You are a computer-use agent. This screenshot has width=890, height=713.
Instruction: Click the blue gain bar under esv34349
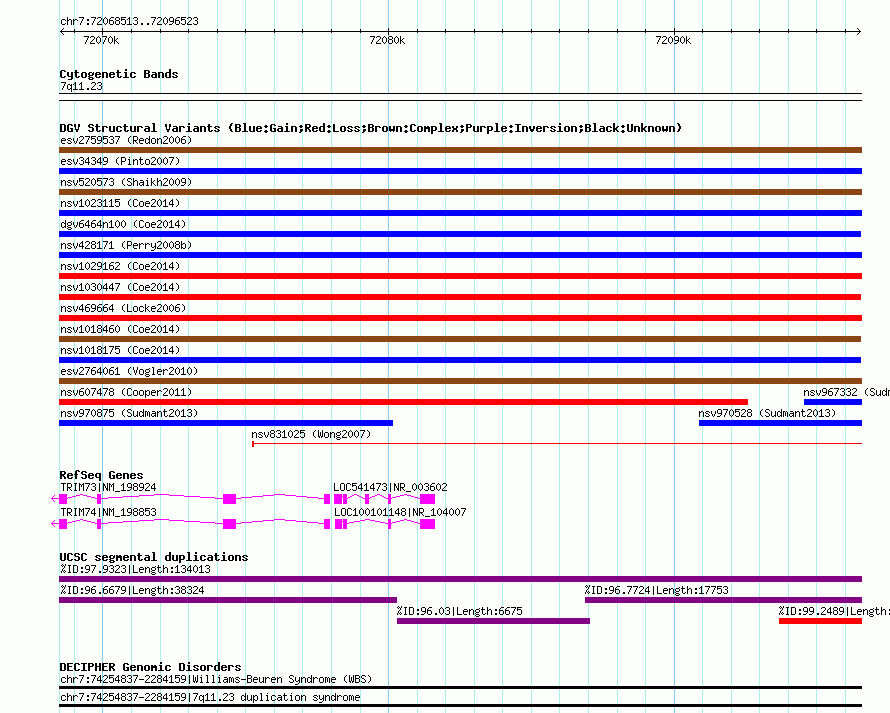(460, 171)
